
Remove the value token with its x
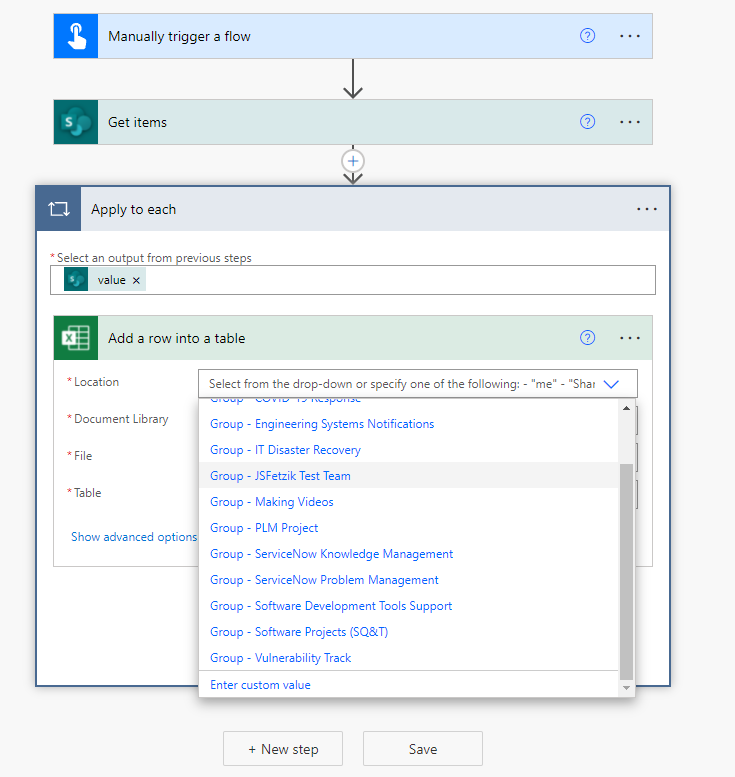pyautogui.click(x=136, y=280)
